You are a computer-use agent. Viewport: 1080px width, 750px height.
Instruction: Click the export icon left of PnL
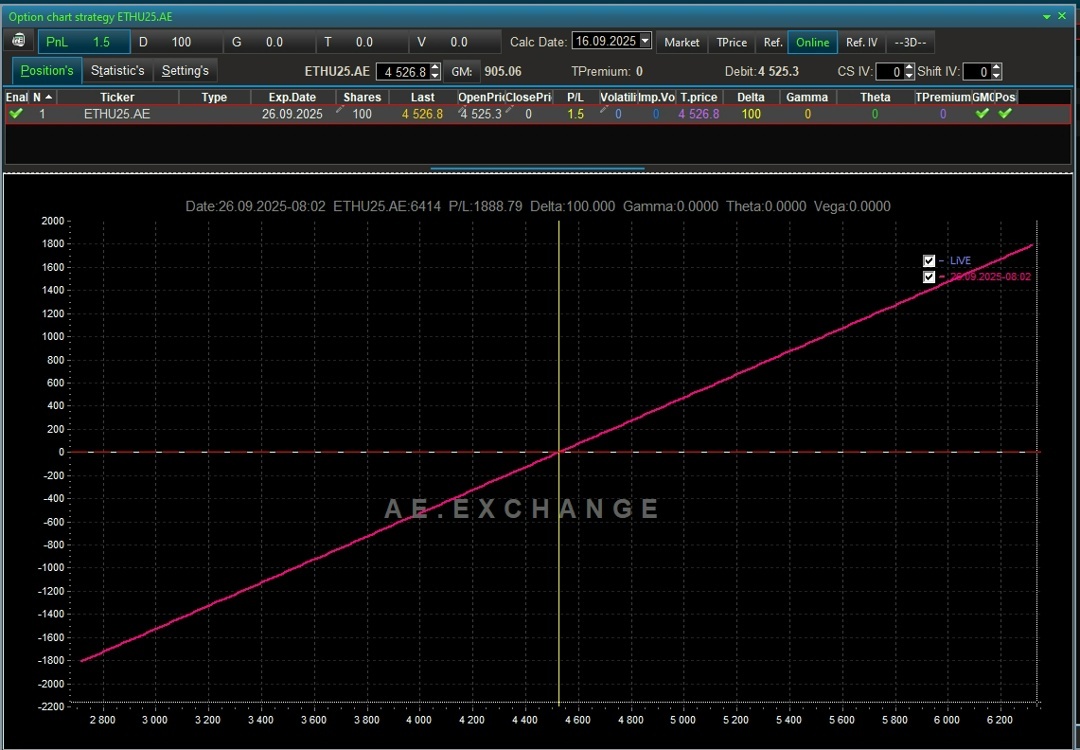coord(19,41)
